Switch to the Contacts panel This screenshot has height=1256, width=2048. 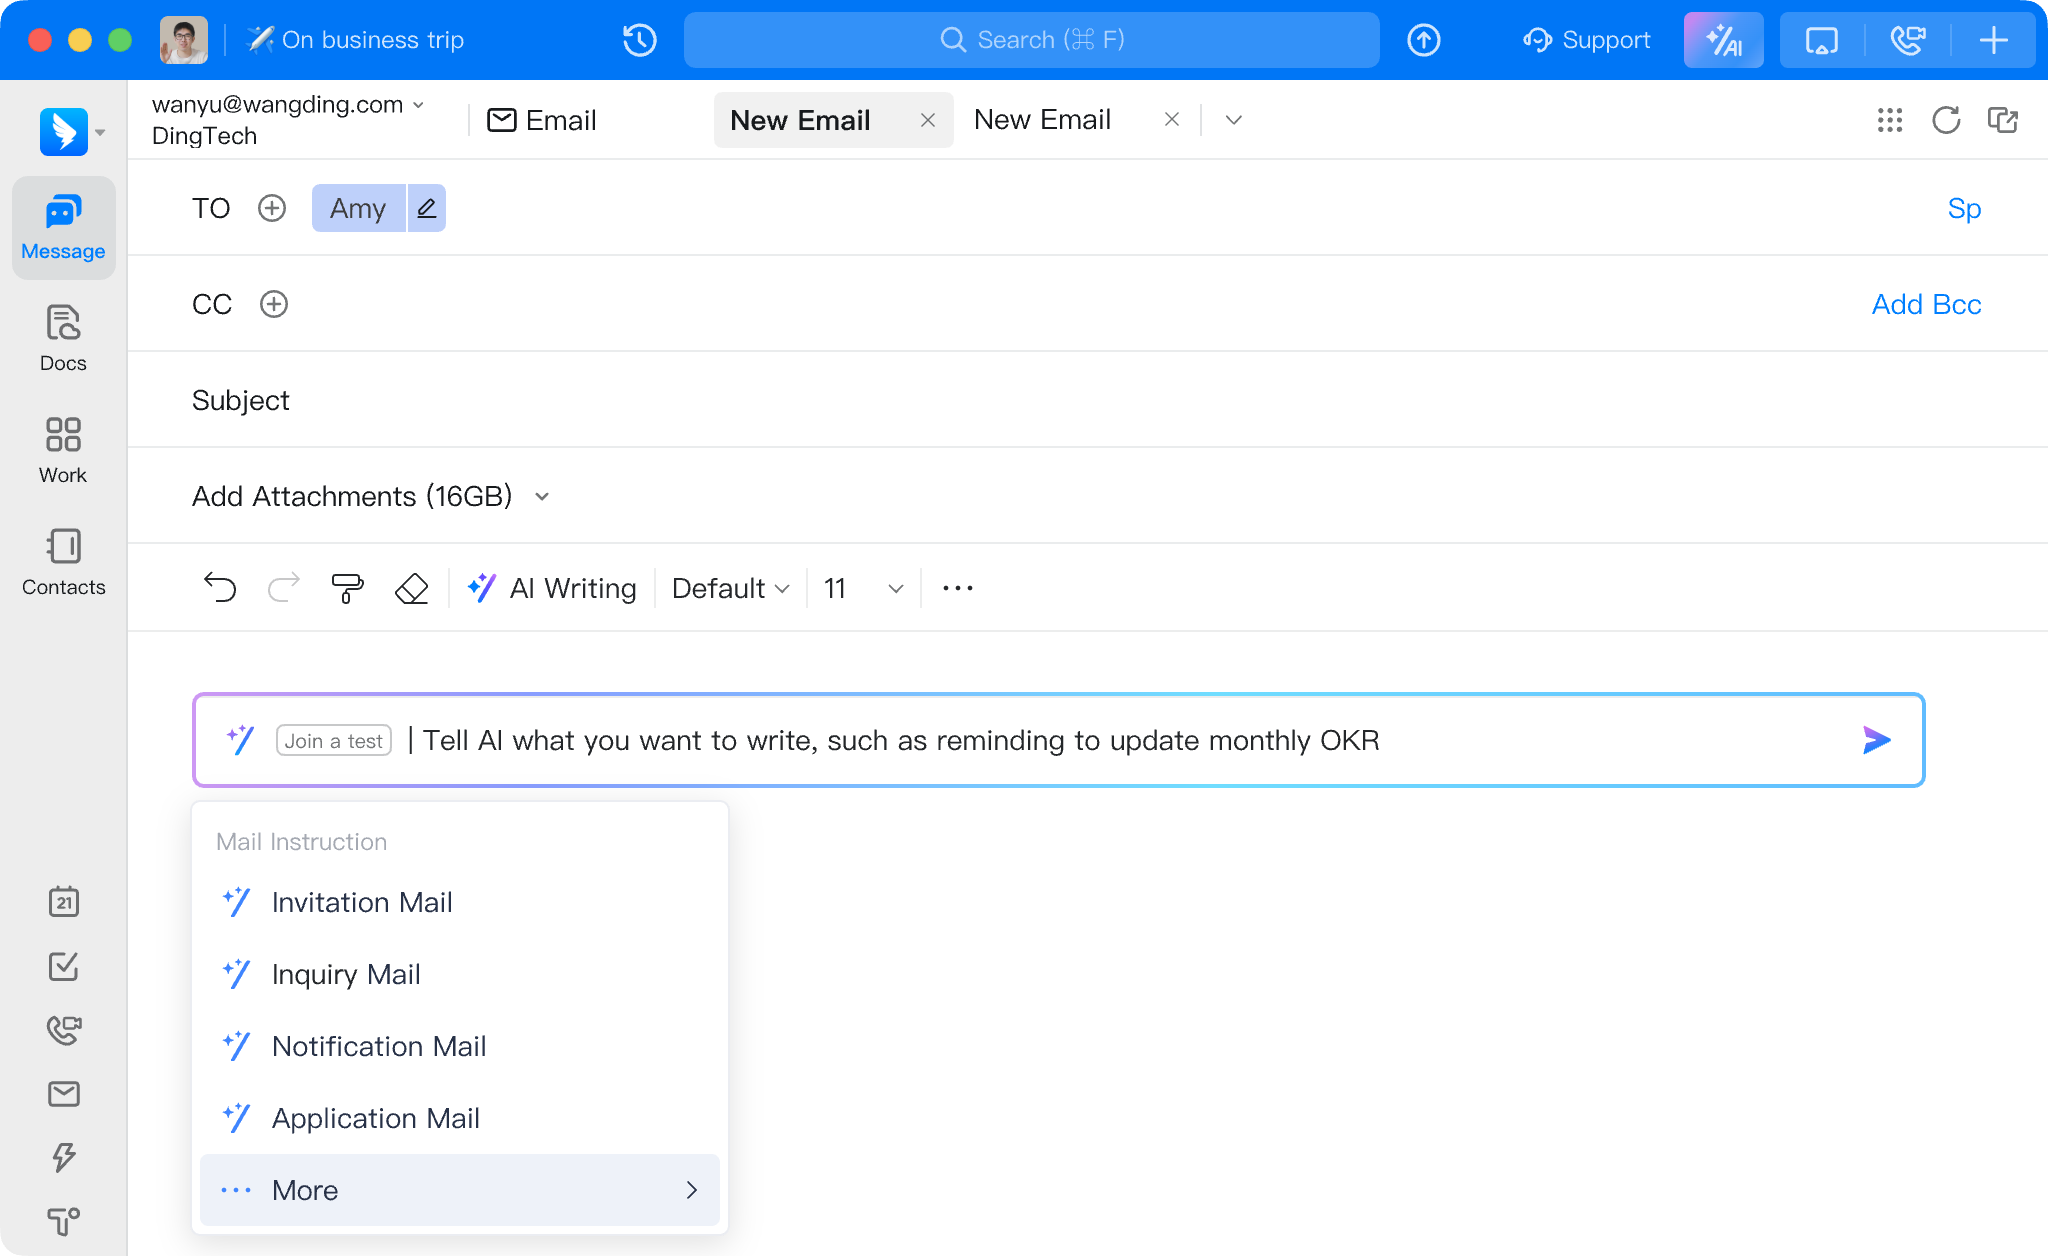click(x=63, y=561)
